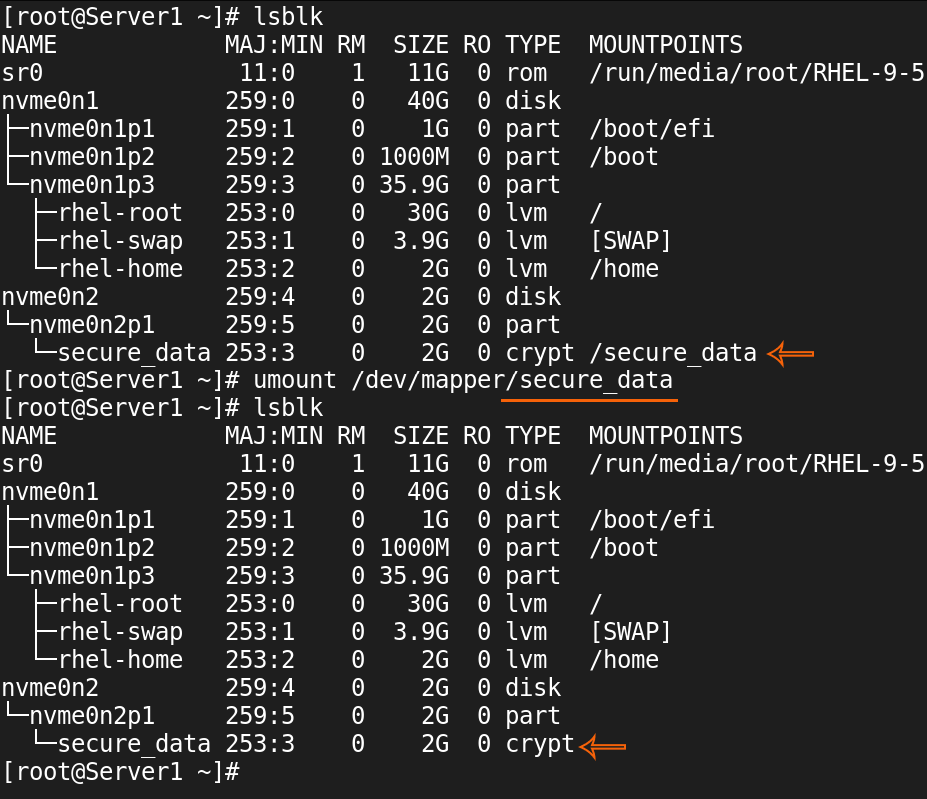
Task: Click the sr0 name in the first lsblk output
Action: tap(22, 73)
